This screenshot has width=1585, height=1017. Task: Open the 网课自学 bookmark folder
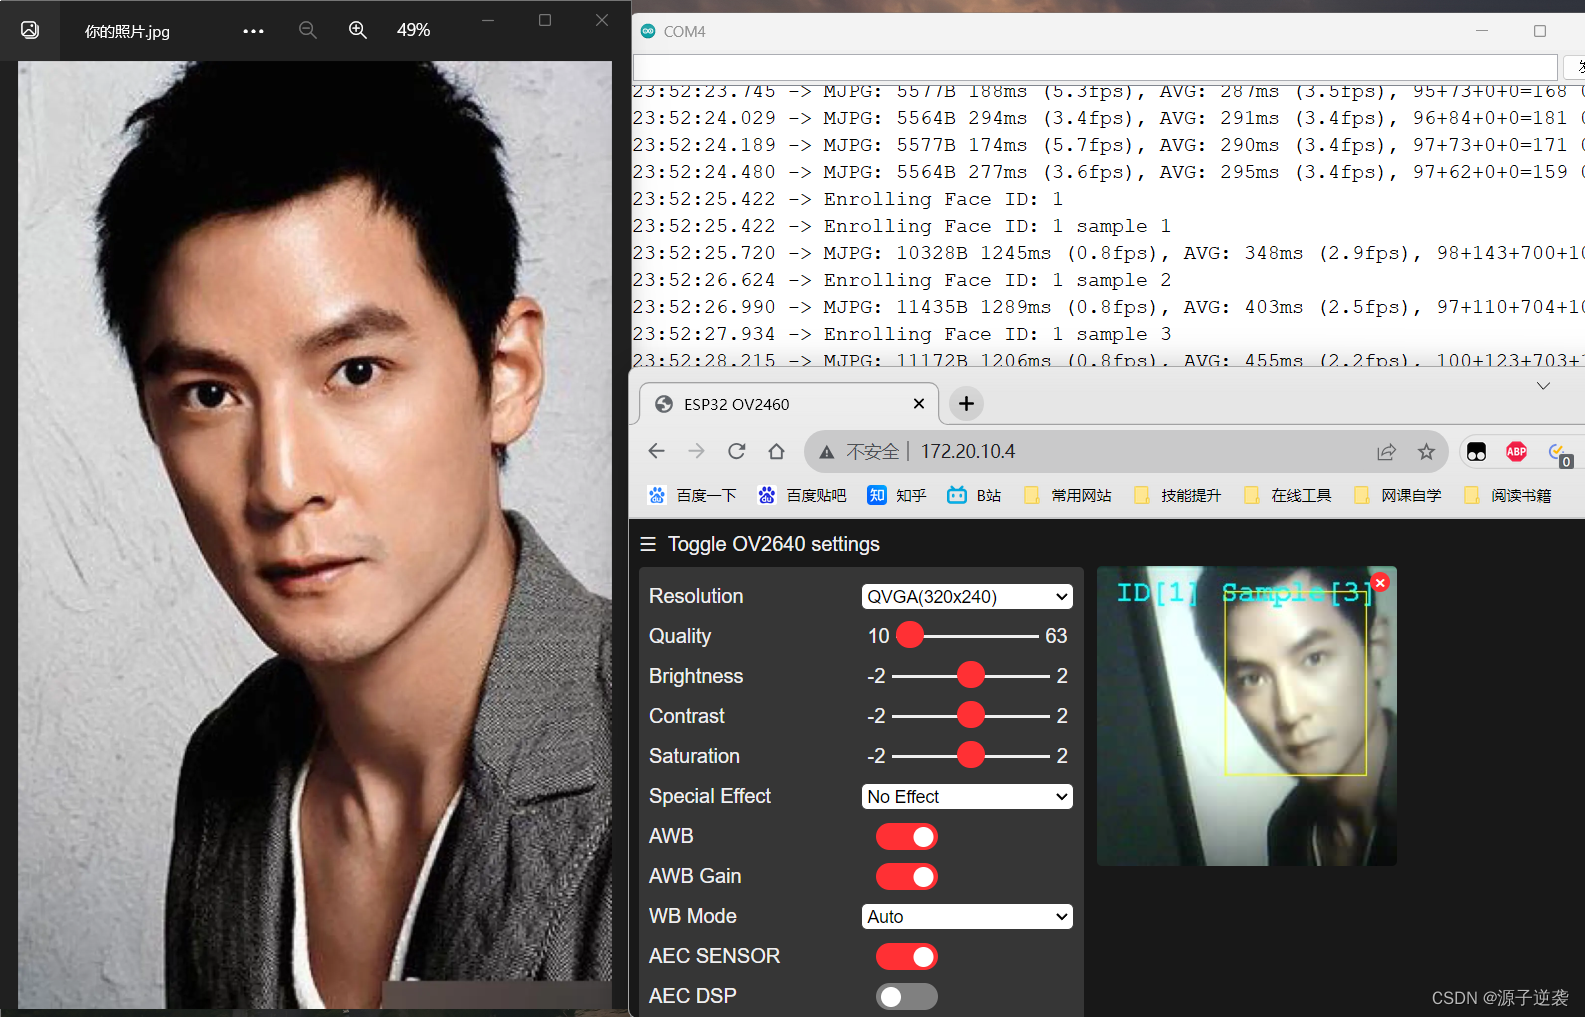click(1397, 495)
